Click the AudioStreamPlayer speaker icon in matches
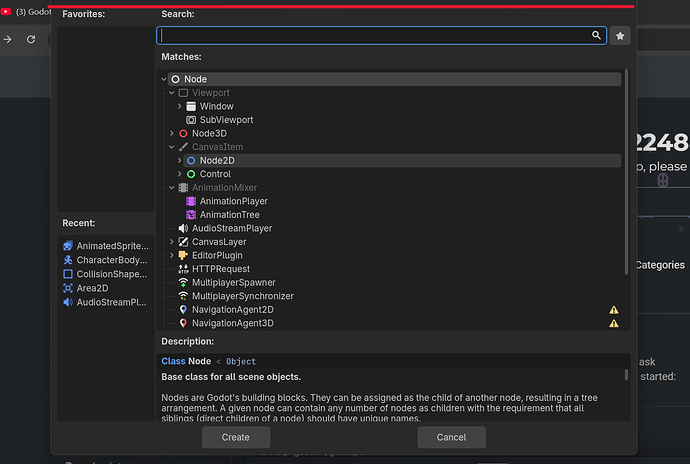Screen dimensions: 690x464 [184, 228]
